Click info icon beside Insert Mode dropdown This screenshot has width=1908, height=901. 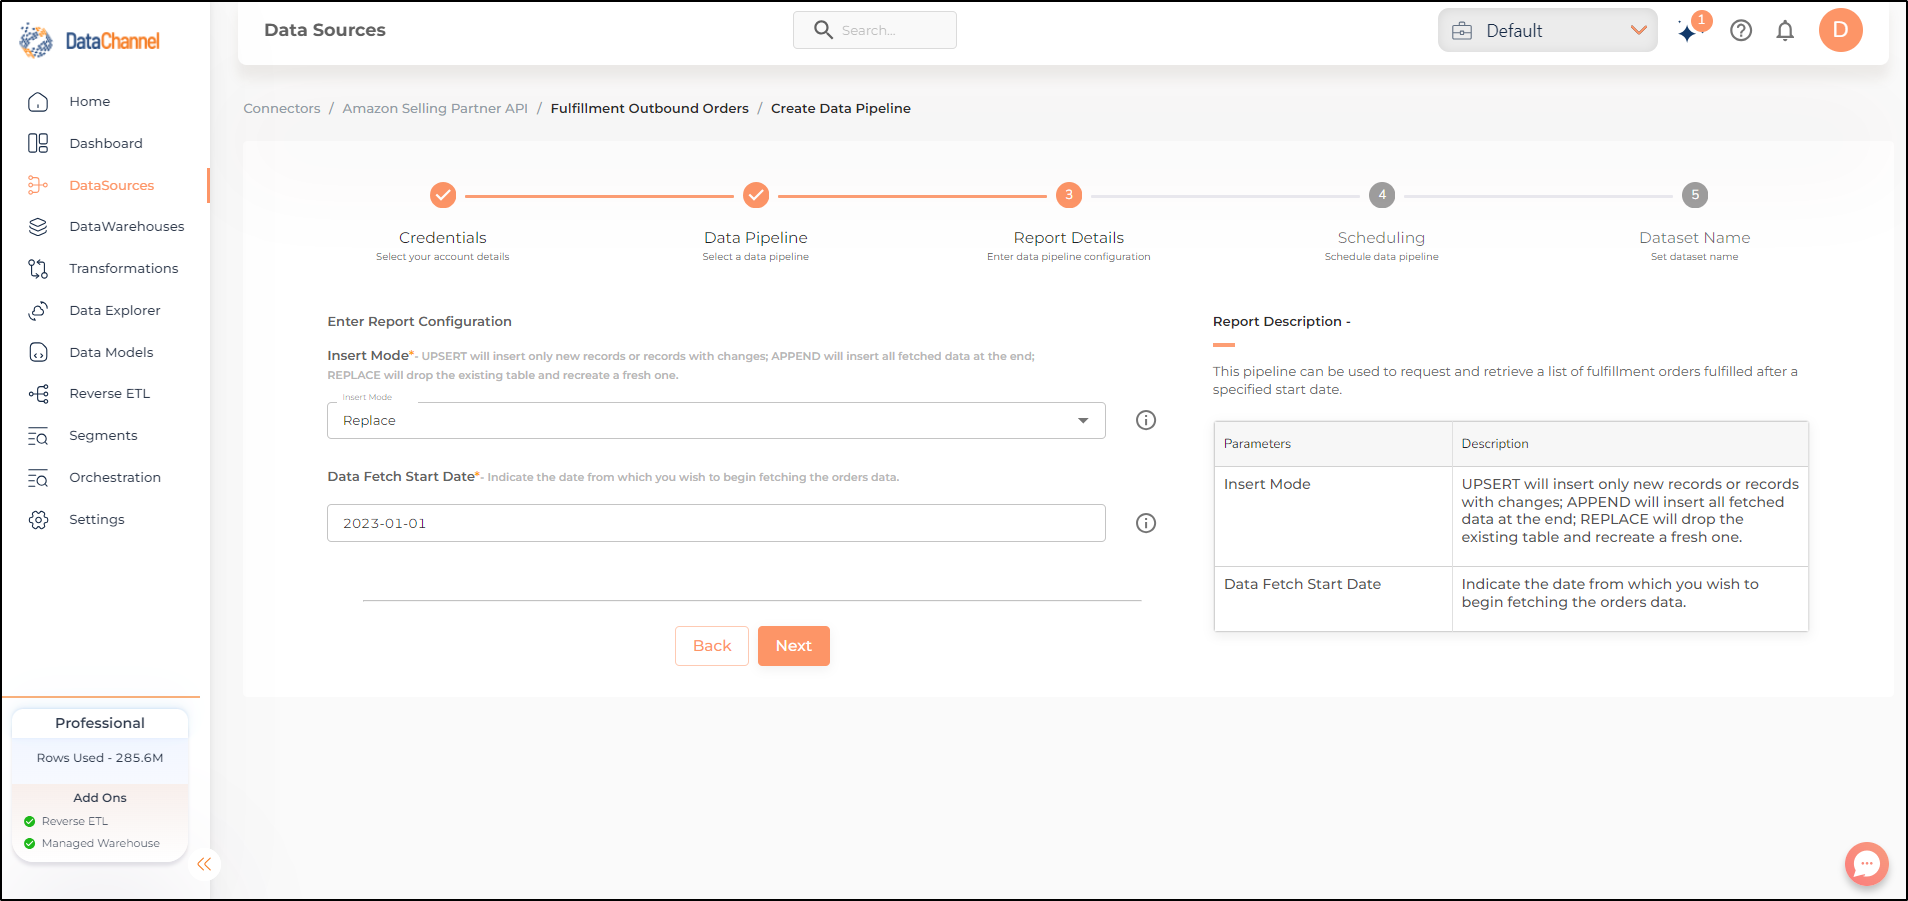click(x=1146, y=420)
